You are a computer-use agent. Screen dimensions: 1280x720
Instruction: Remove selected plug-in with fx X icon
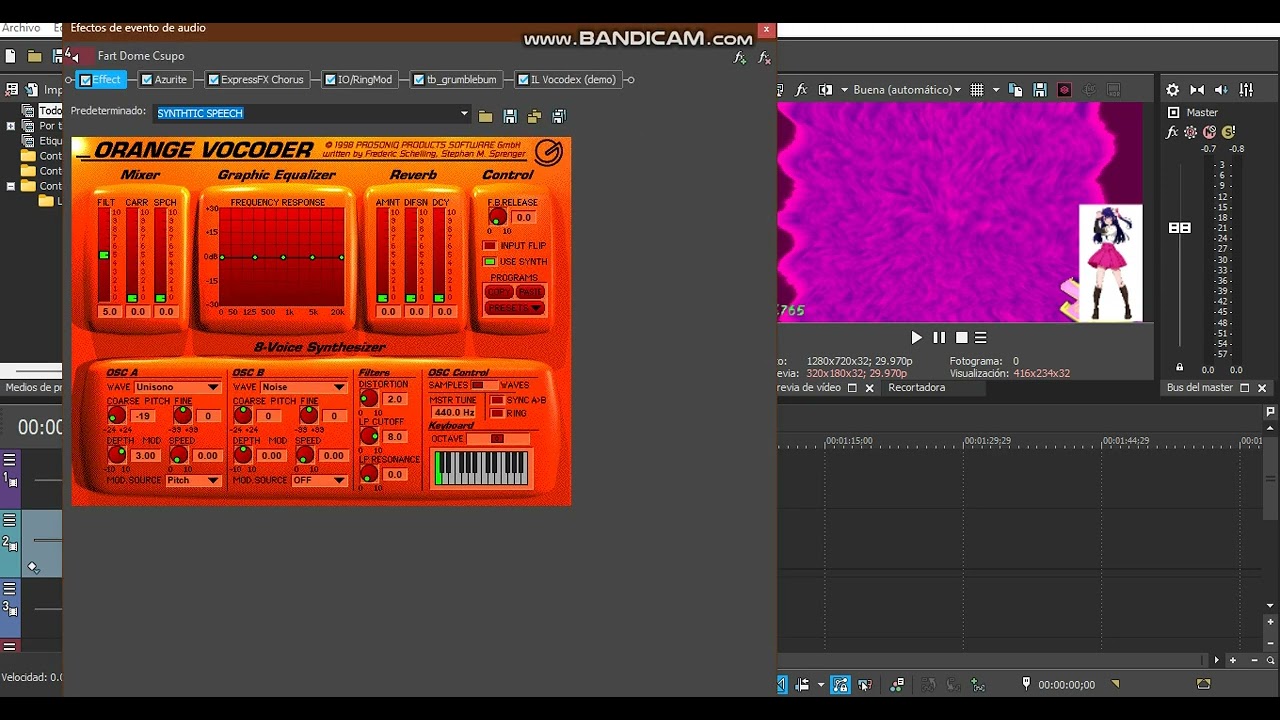tap(764, 58)
